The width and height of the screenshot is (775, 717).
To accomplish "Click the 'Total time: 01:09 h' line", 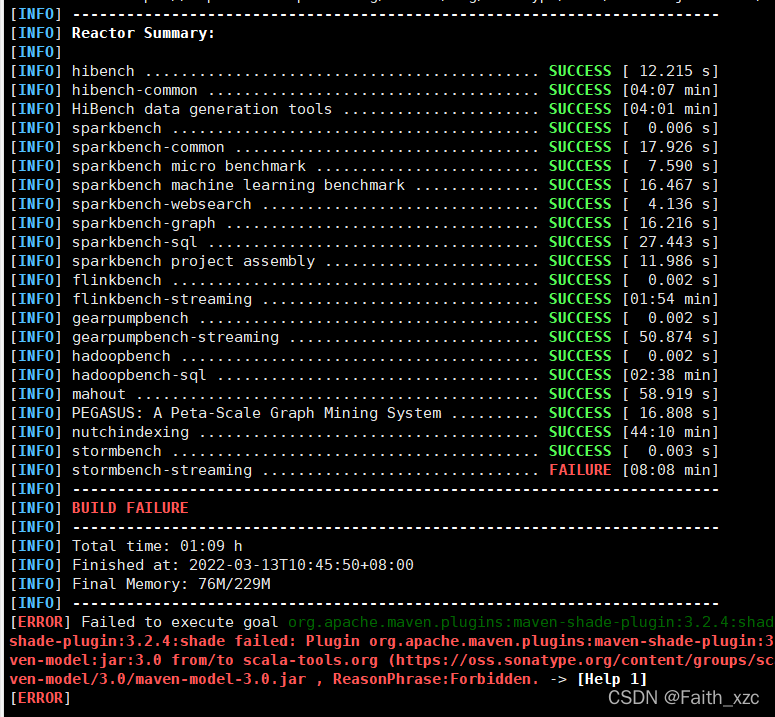I will [x=157, y=546].
